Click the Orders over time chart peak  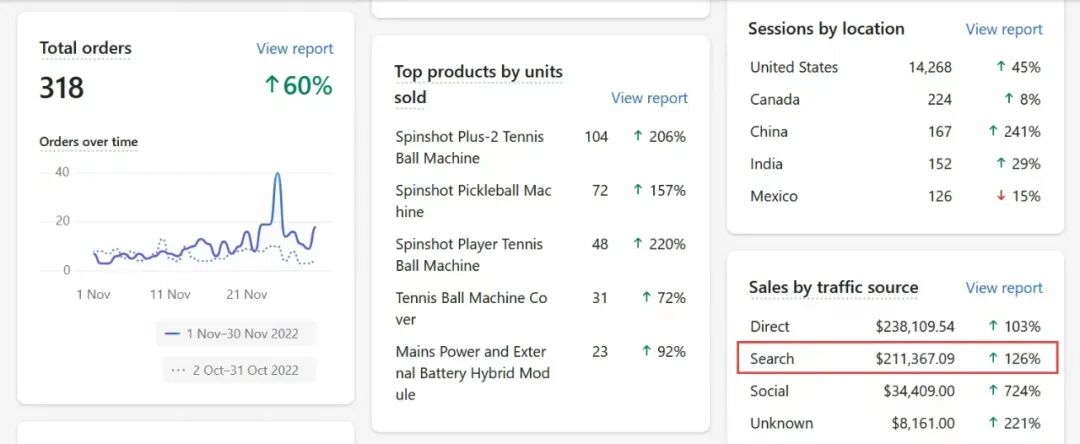point(277,175)
